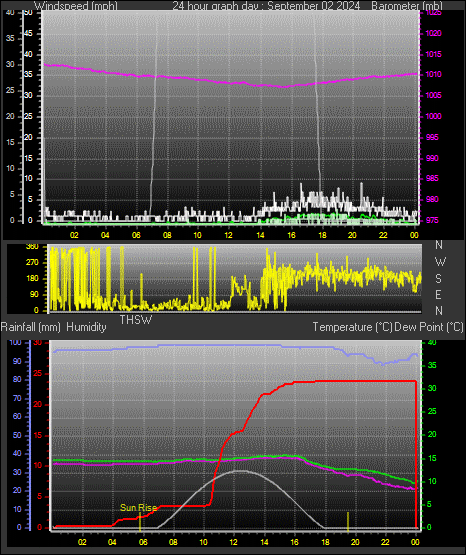Click the S wind direction letter
The width and height of the screenshot is (466, 555).
tap(438, 279)
